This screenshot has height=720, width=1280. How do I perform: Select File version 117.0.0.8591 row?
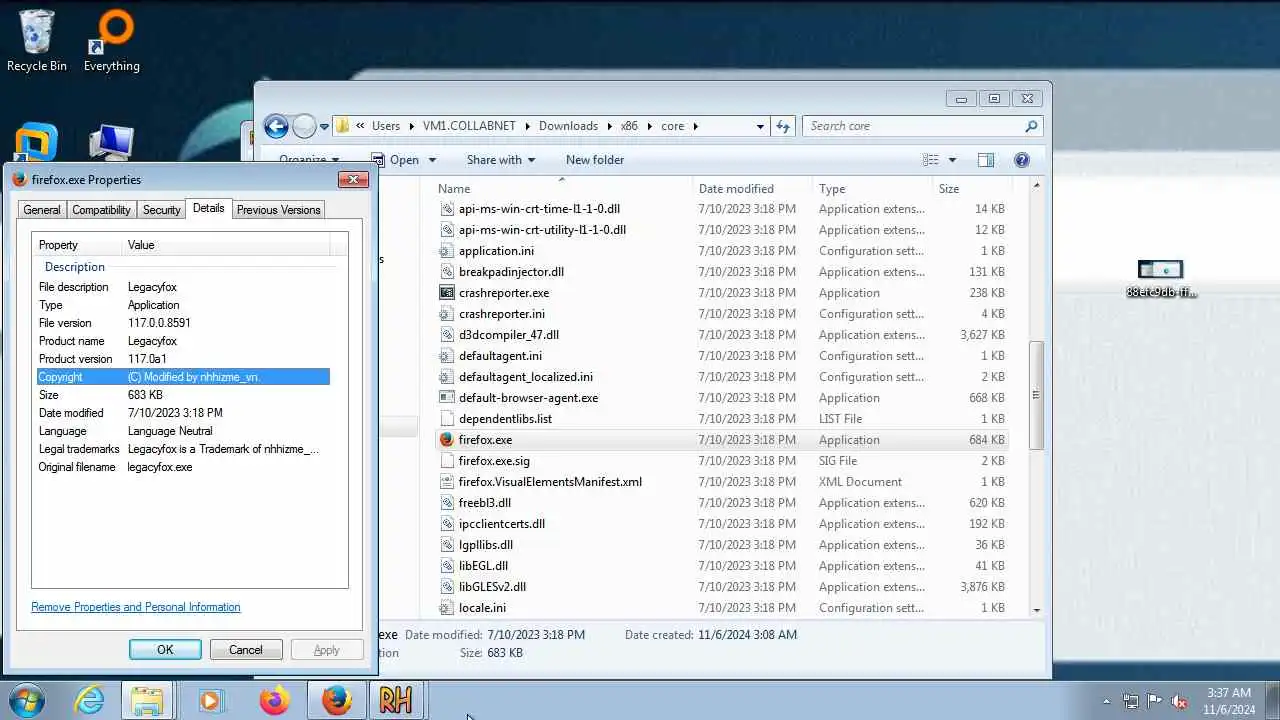pos(183,323)
